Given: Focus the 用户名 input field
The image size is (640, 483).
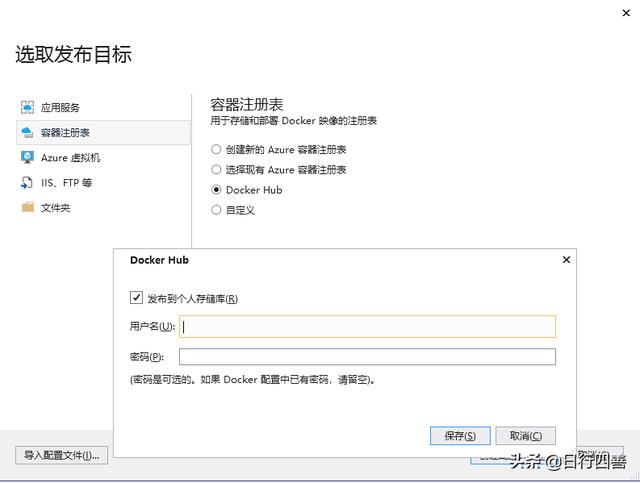Looking at the screenshot, I should [367, 327].
